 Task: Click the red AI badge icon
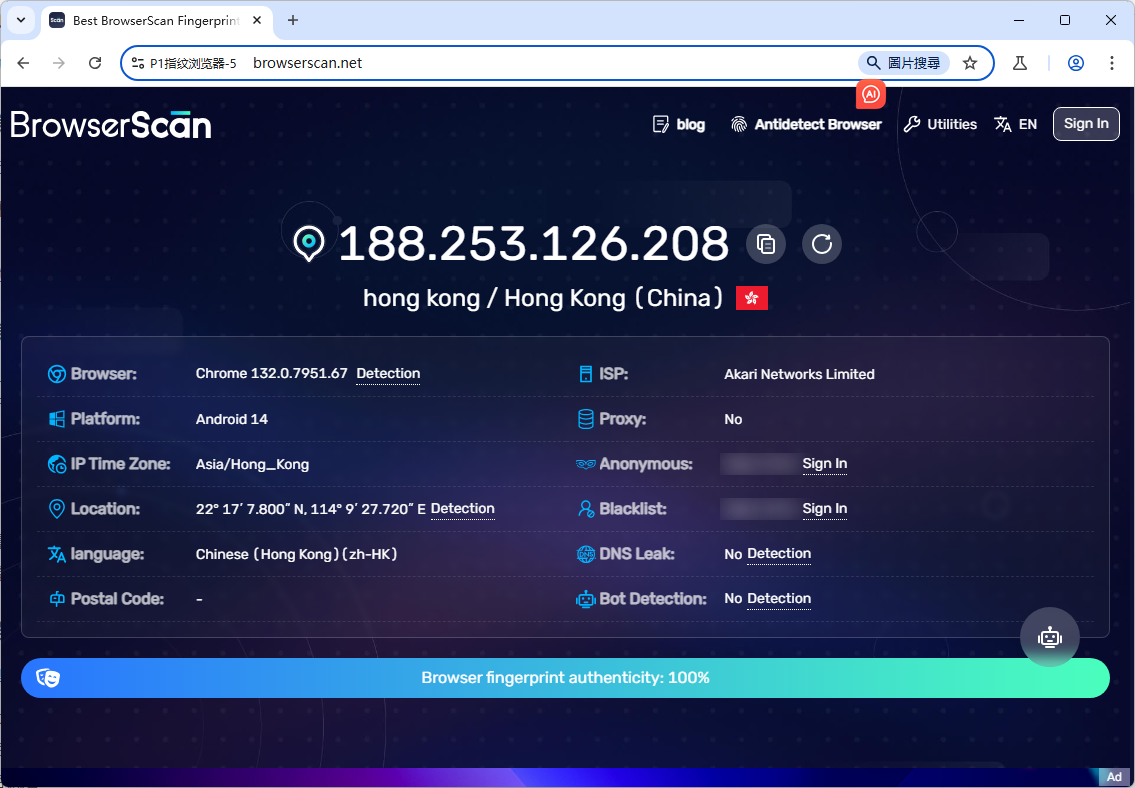point(871,94)
